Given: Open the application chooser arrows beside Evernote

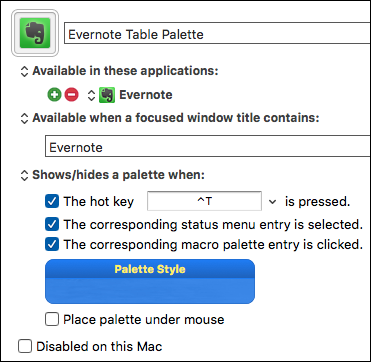Looking at the screenshot, I should click(x=91, y=95).
